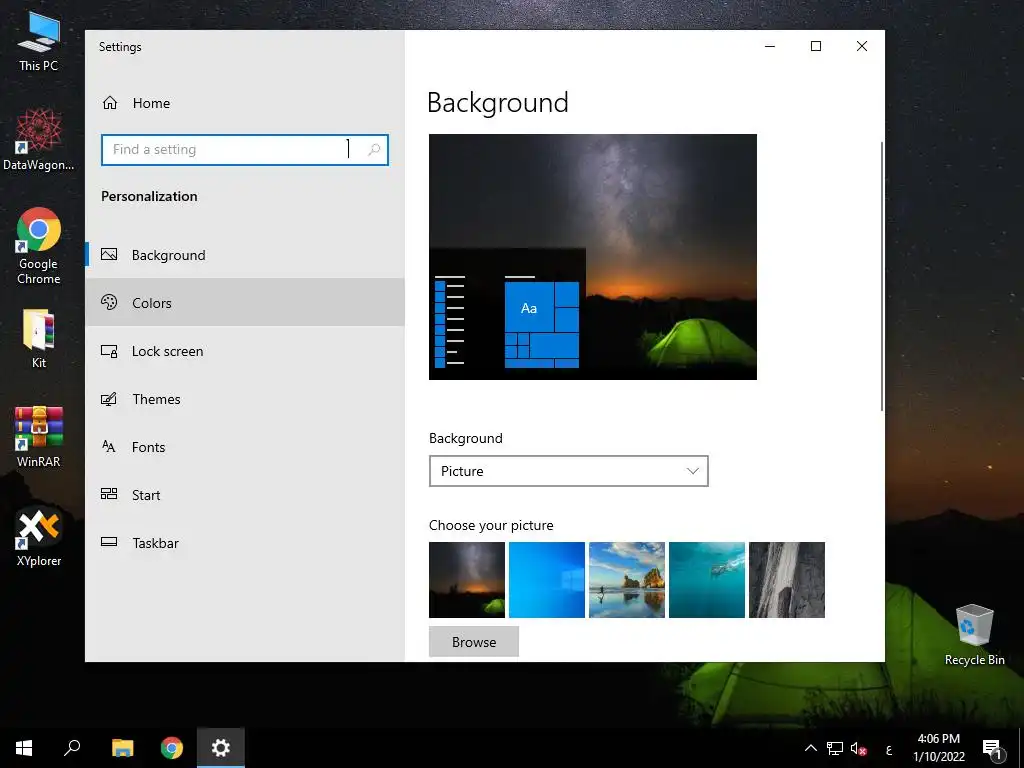The height and width of the screenshot is (768, 1024).
Task: Open the network icon in system tray
Action: [x=835, y=748]
